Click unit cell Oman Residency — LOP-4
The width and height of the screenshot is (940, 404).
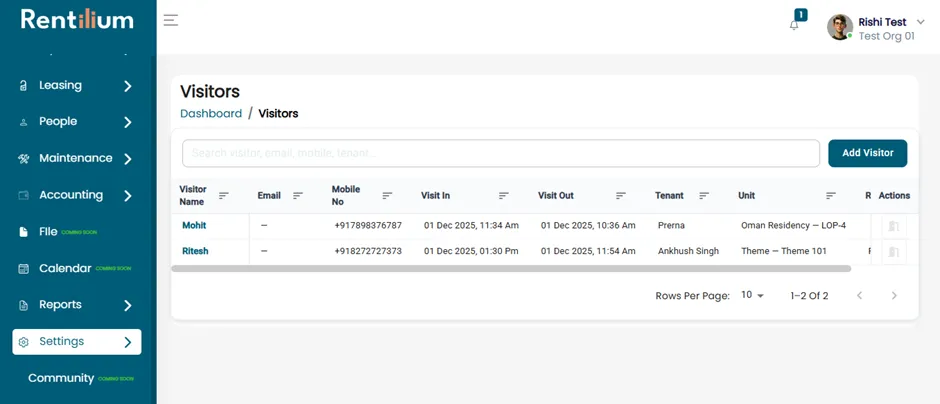pos(794,225)
